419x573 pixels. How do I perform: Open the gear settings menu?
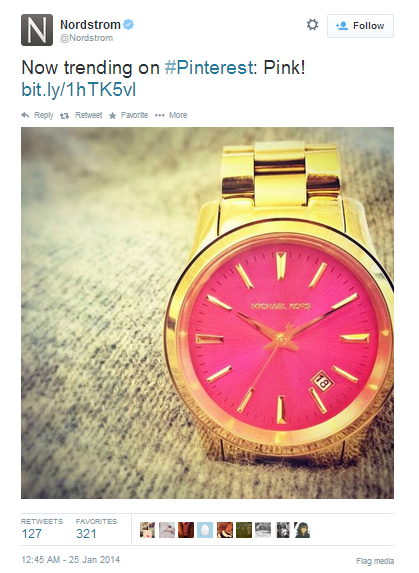[312, 25]
